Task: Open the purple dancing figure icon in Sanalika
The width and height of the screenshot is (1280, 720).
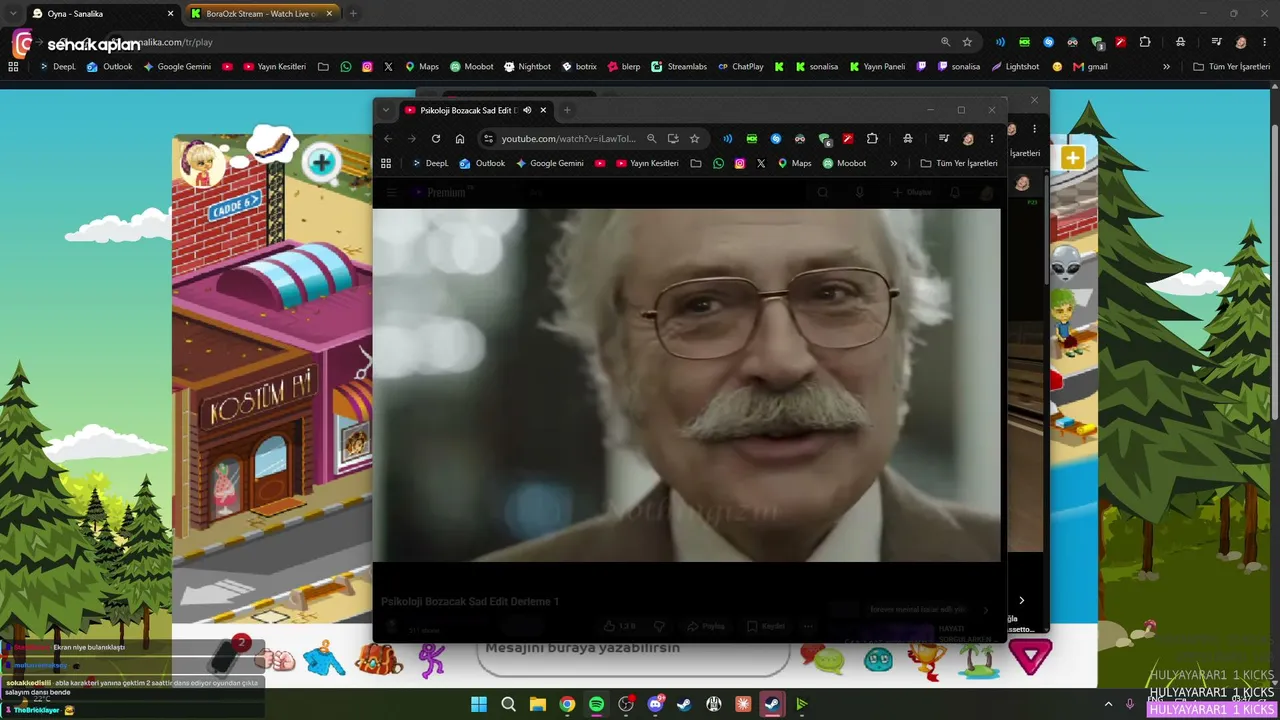Action: 432,659
